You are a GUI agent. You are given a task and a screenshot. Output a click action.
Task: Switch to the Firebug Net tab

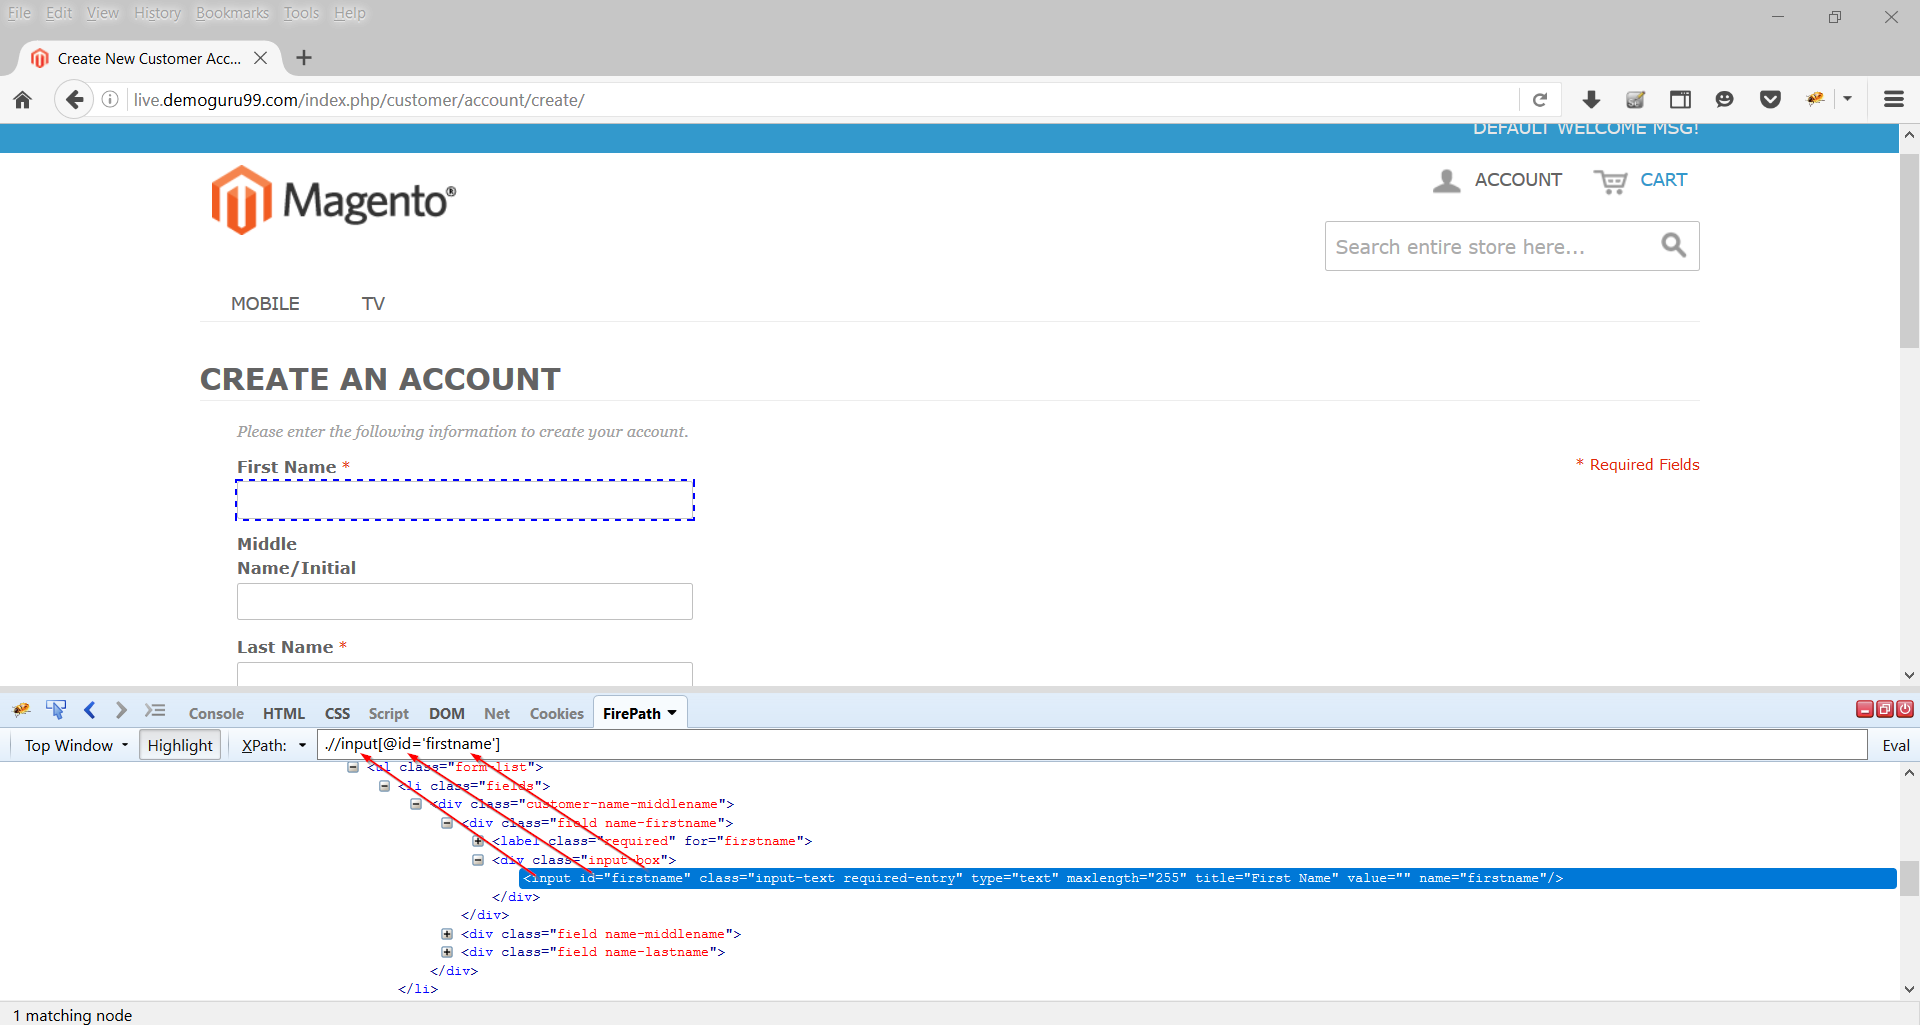(x=497, y=713)
